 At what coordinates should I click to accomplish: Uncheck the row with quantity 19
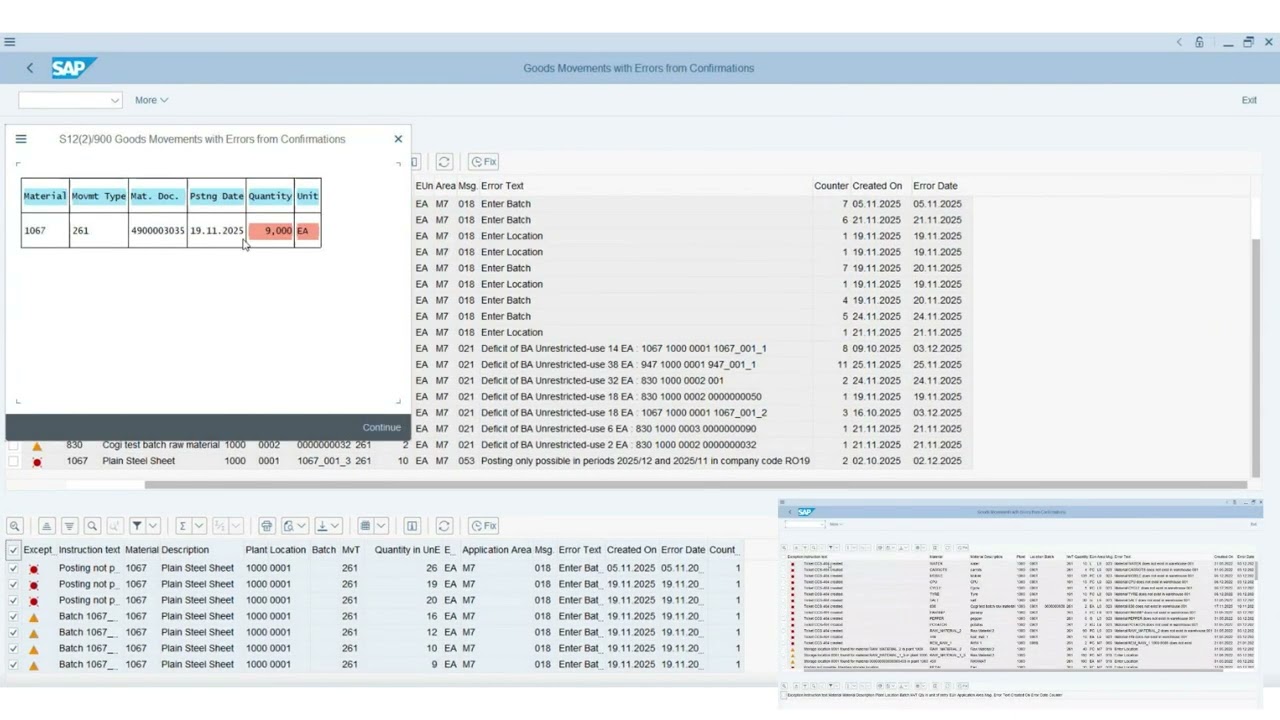[13, 584]
